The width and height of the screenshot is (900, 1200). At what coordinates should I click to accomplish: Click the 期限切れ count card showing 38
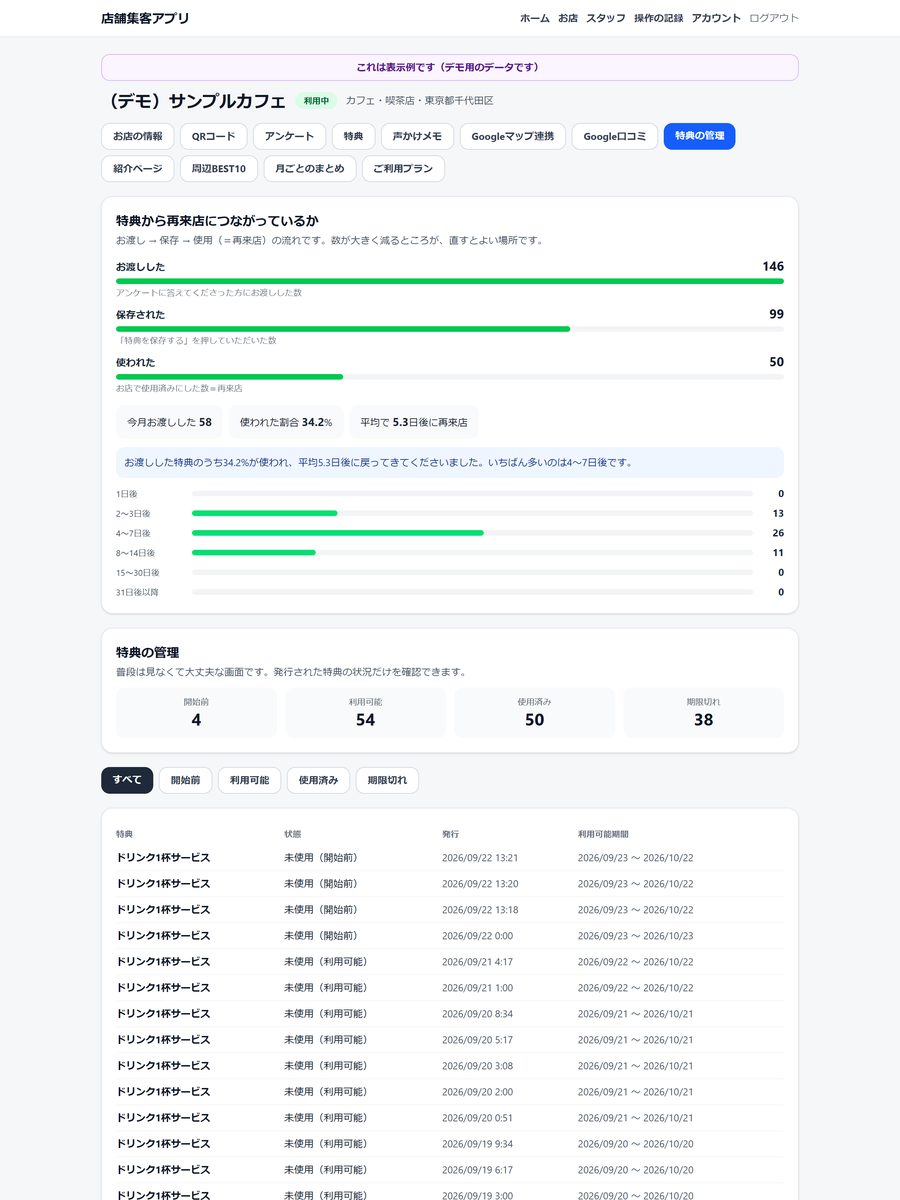(704, 712)
